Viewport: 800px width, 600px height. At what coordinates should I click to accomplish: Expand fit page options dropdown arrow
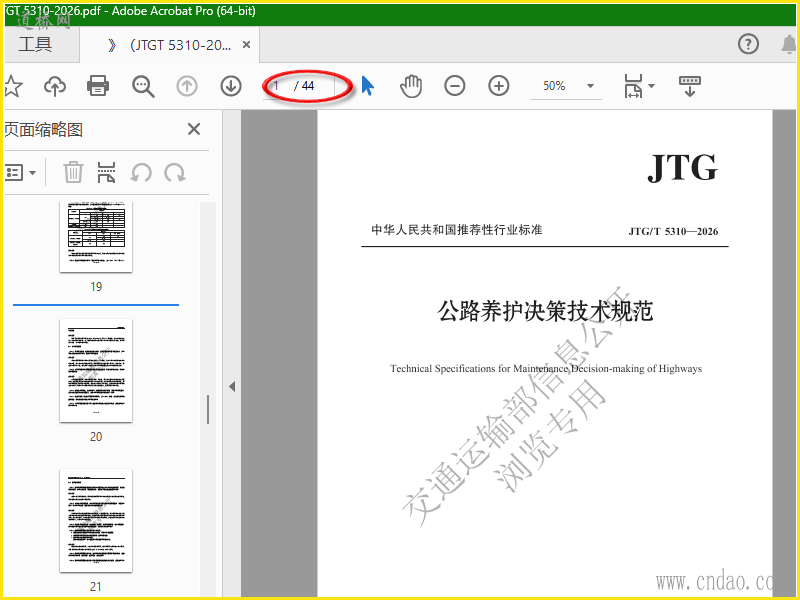coord(651,86)
